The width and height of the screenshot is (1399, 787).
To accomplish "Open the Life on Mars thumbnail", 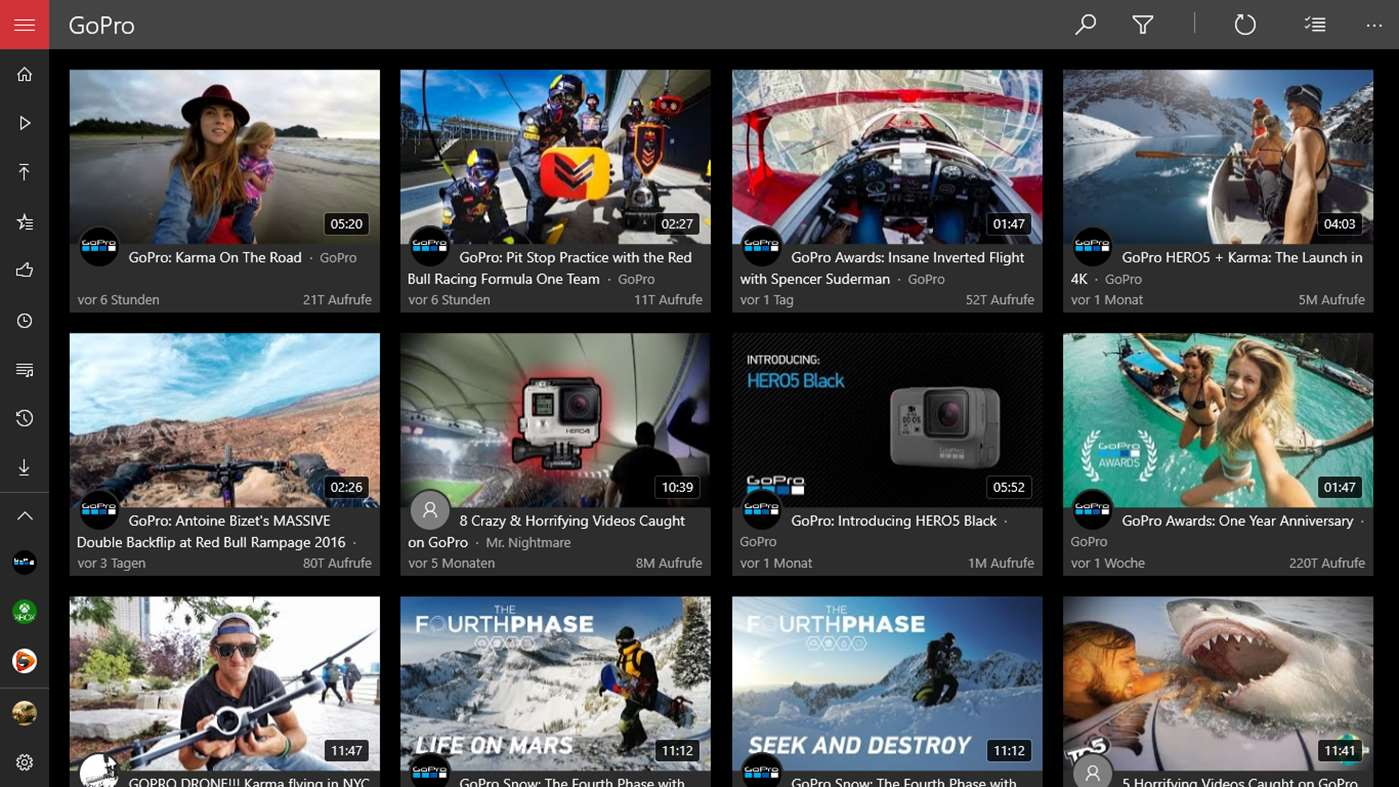I will pos(555,684).
